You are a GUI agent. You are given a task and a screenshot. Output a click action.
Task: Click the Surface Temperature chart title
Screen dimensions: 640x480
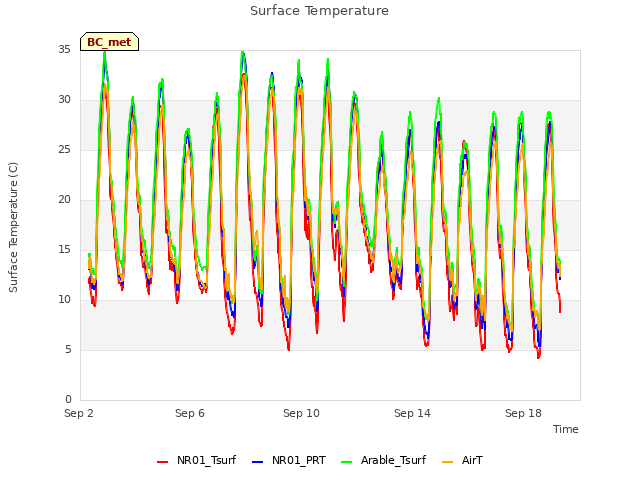[320, 11]
